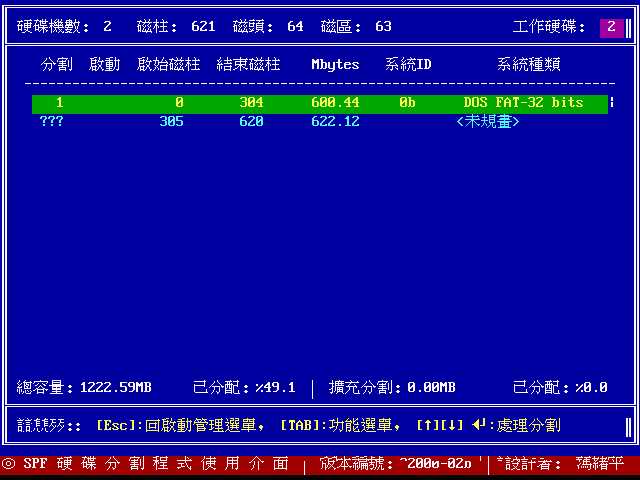Click the circle icon beside SPF title
This screenshot has width=640, height=480.
pyautogui.click(x=8, y=464)
